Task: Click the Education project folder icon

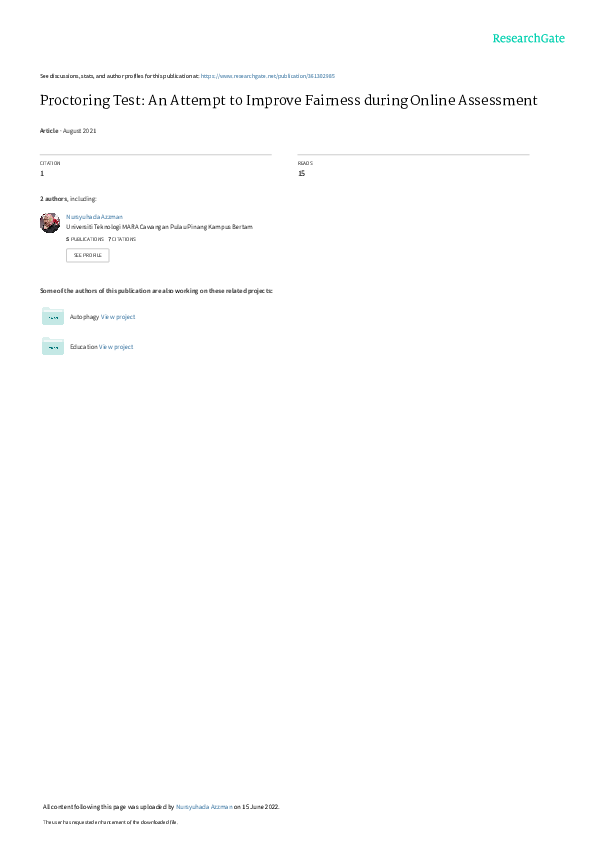Action: [x=53, y=346]
